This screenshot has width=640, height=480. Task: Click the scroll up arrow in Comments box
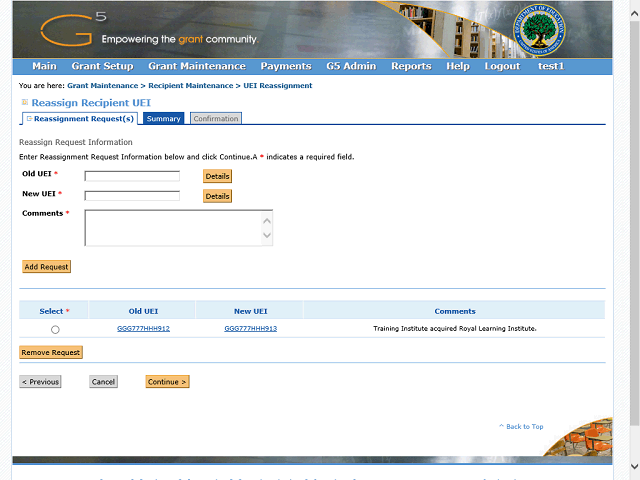click(x=267, y=221)
